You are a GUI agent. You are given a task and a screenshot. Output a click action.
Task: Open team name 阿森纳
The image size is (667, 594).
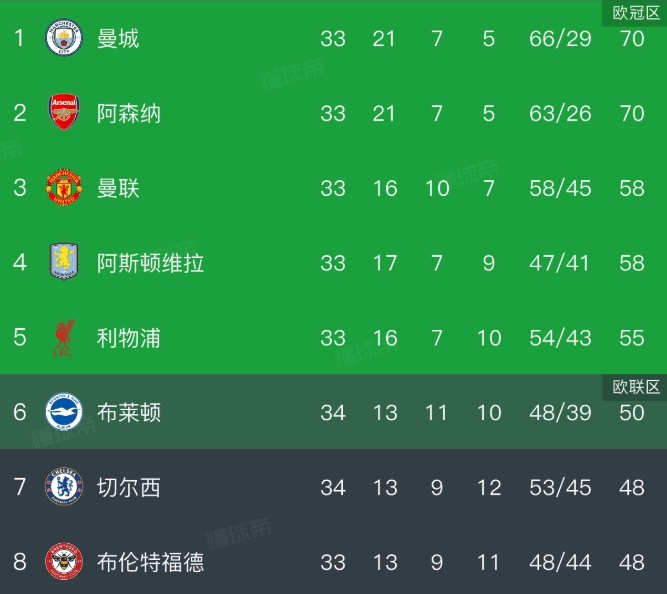click(129, 113)
